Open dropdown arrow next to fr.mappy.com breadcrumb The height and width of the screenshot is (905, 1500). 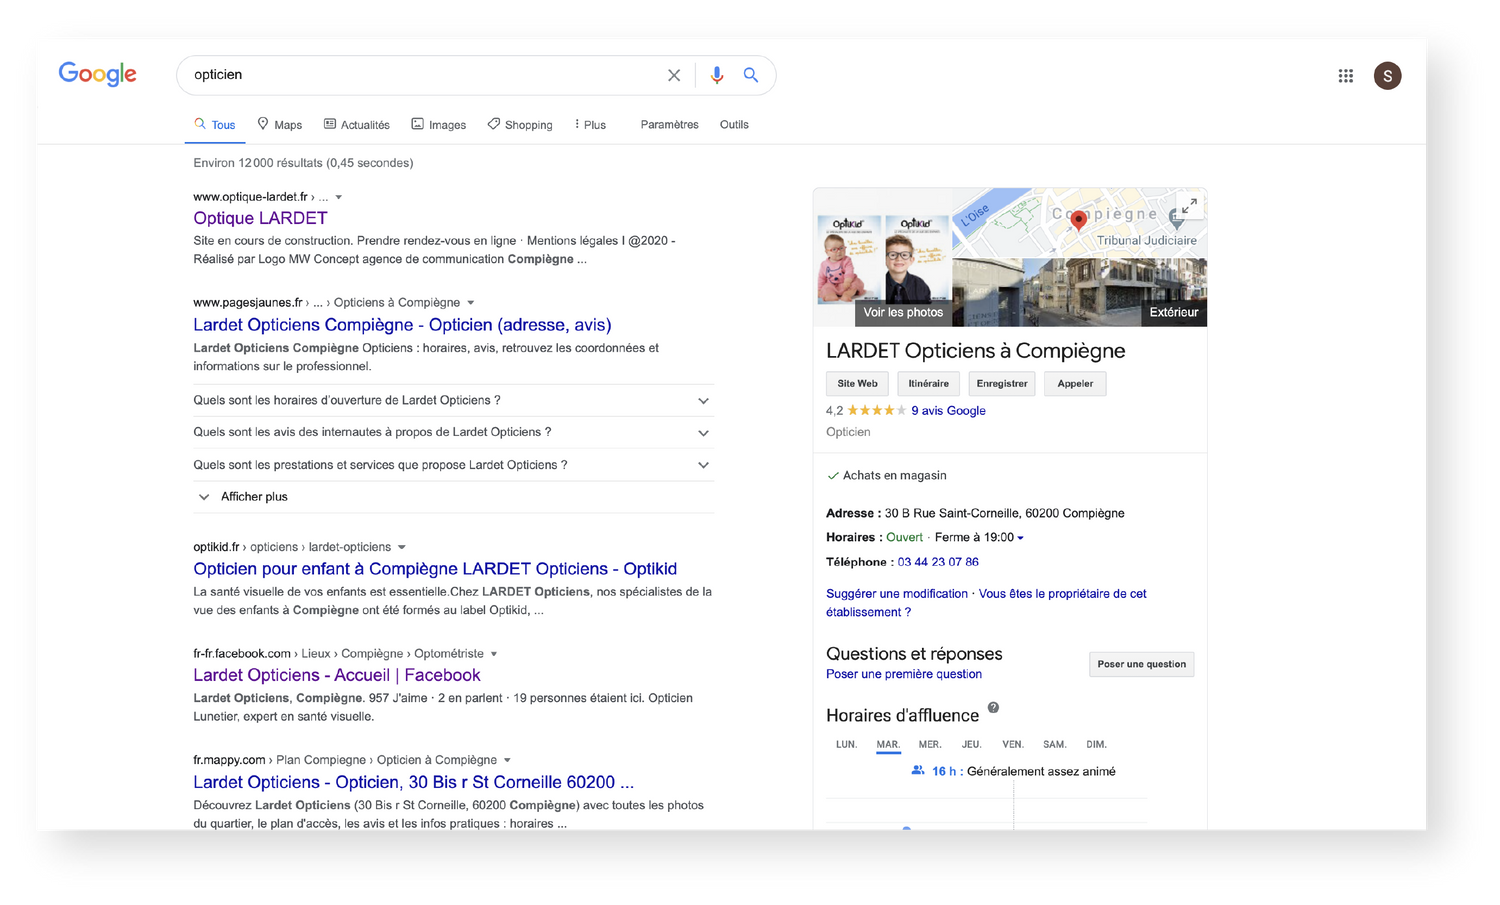[x=507, y=760]
